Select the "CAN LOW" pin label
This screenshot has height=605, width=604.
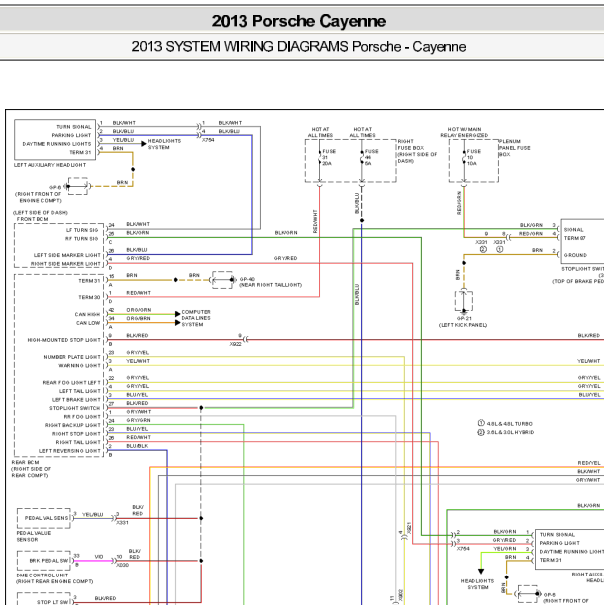tap(88, 323)
